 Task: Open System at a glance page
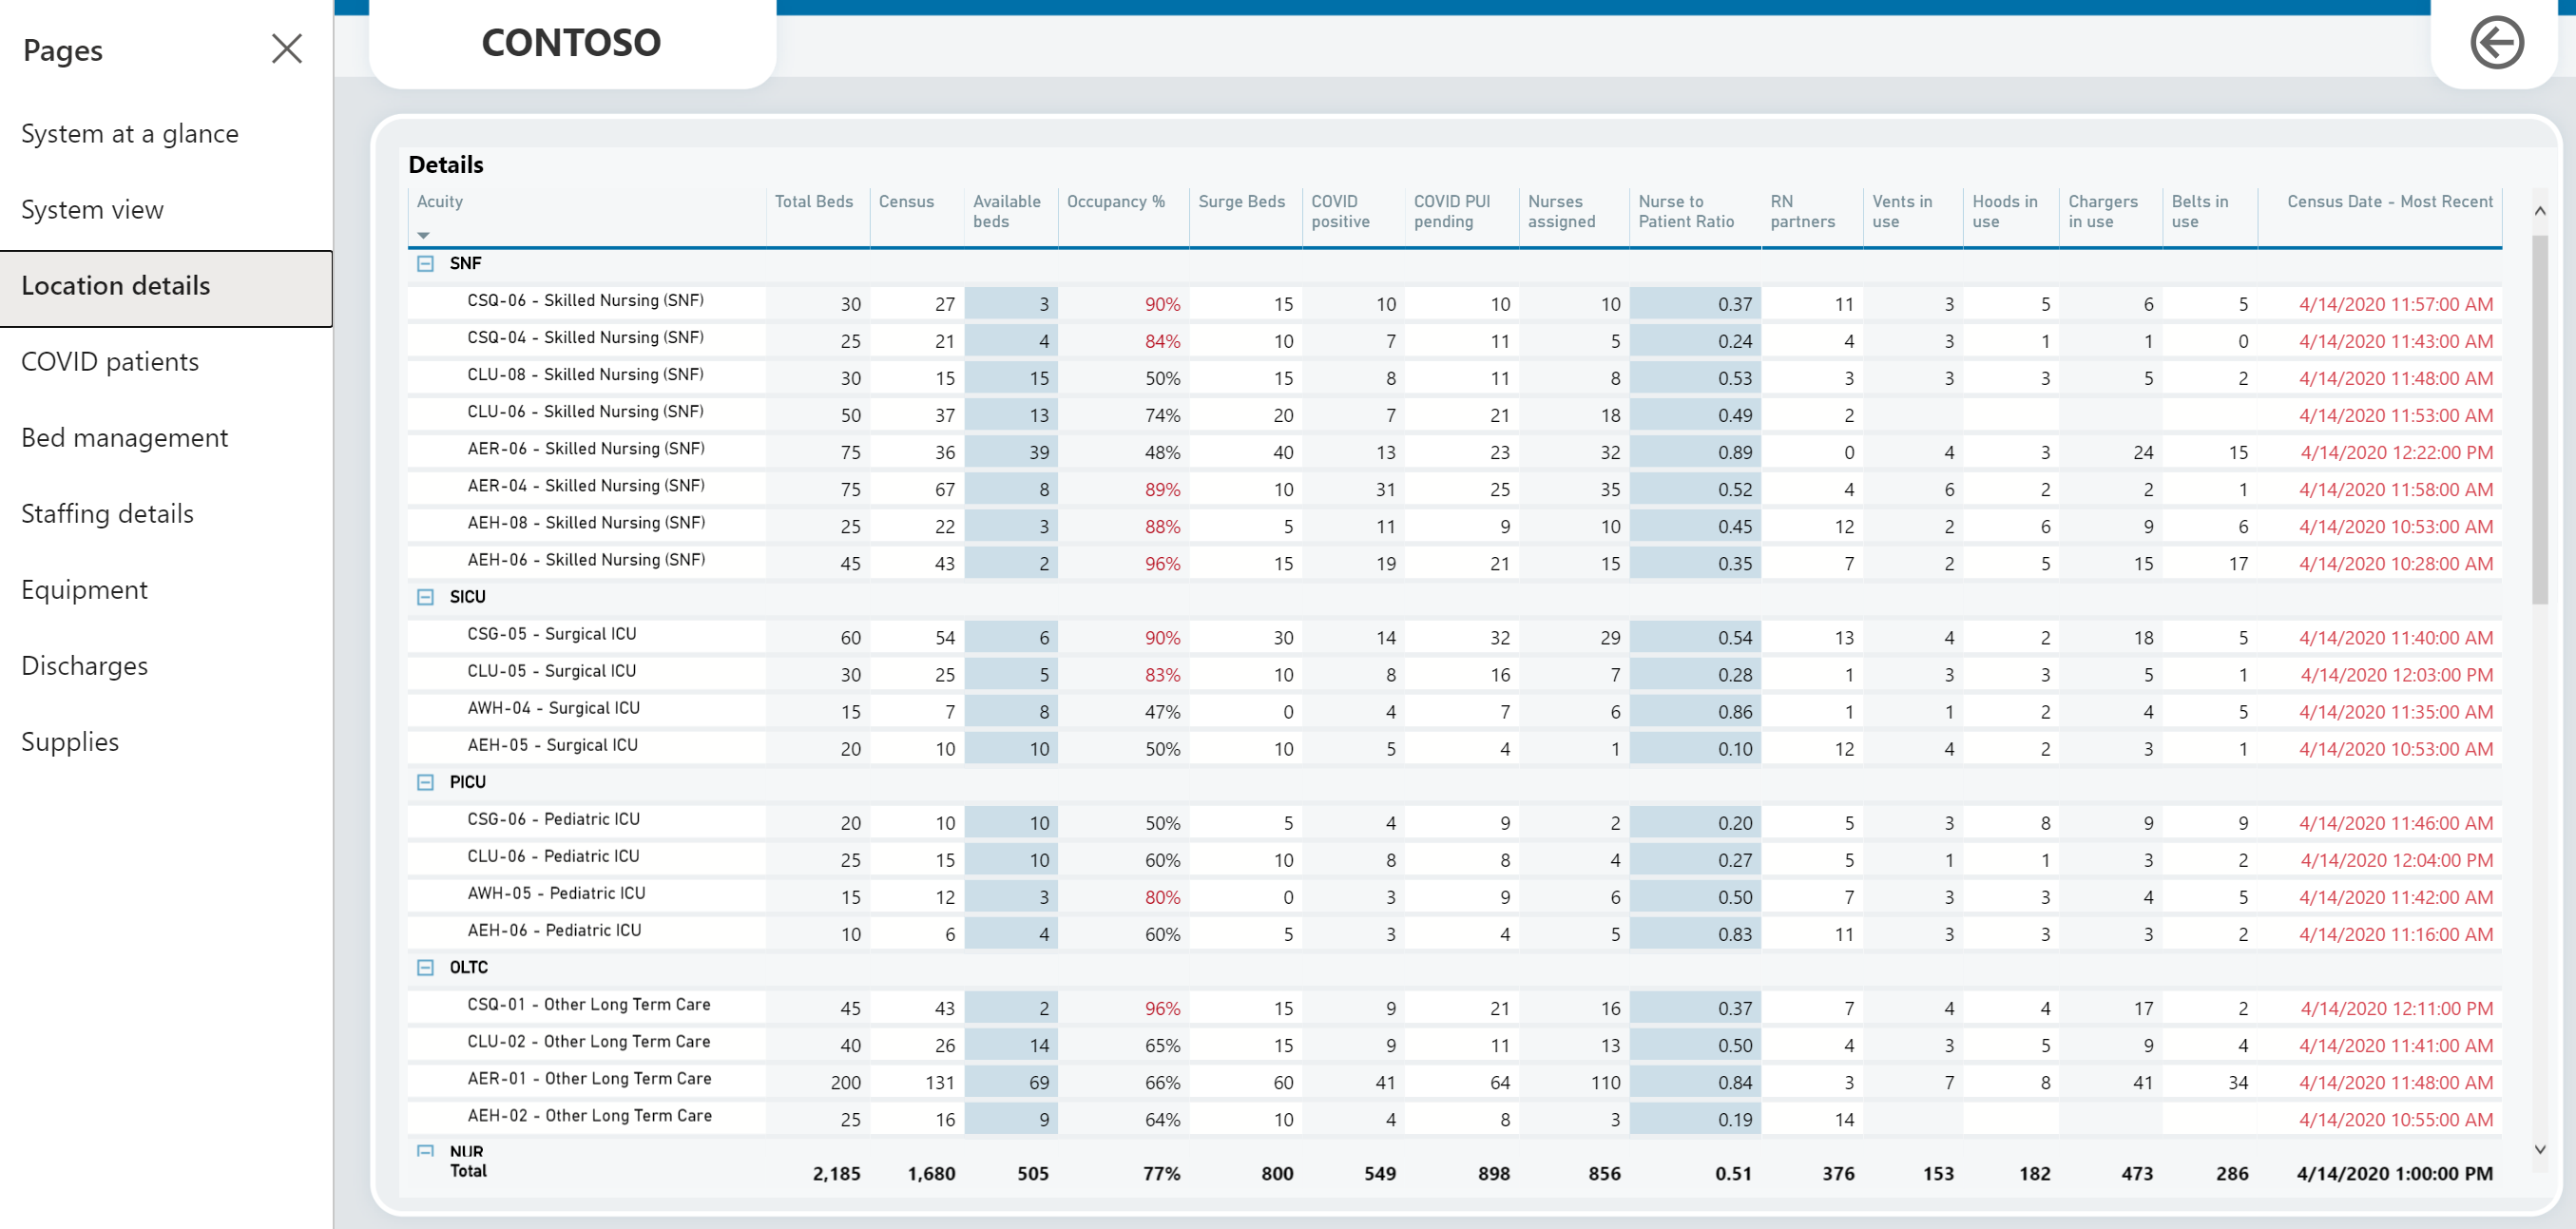click(x=131, y=133)
